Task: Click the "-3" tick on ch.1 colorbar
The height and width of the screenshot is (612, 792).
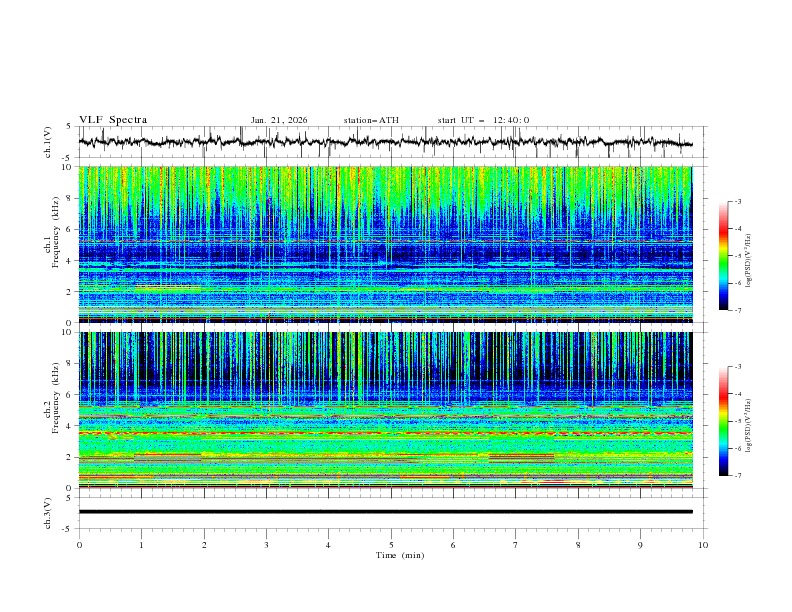Action: pos(737,201)
